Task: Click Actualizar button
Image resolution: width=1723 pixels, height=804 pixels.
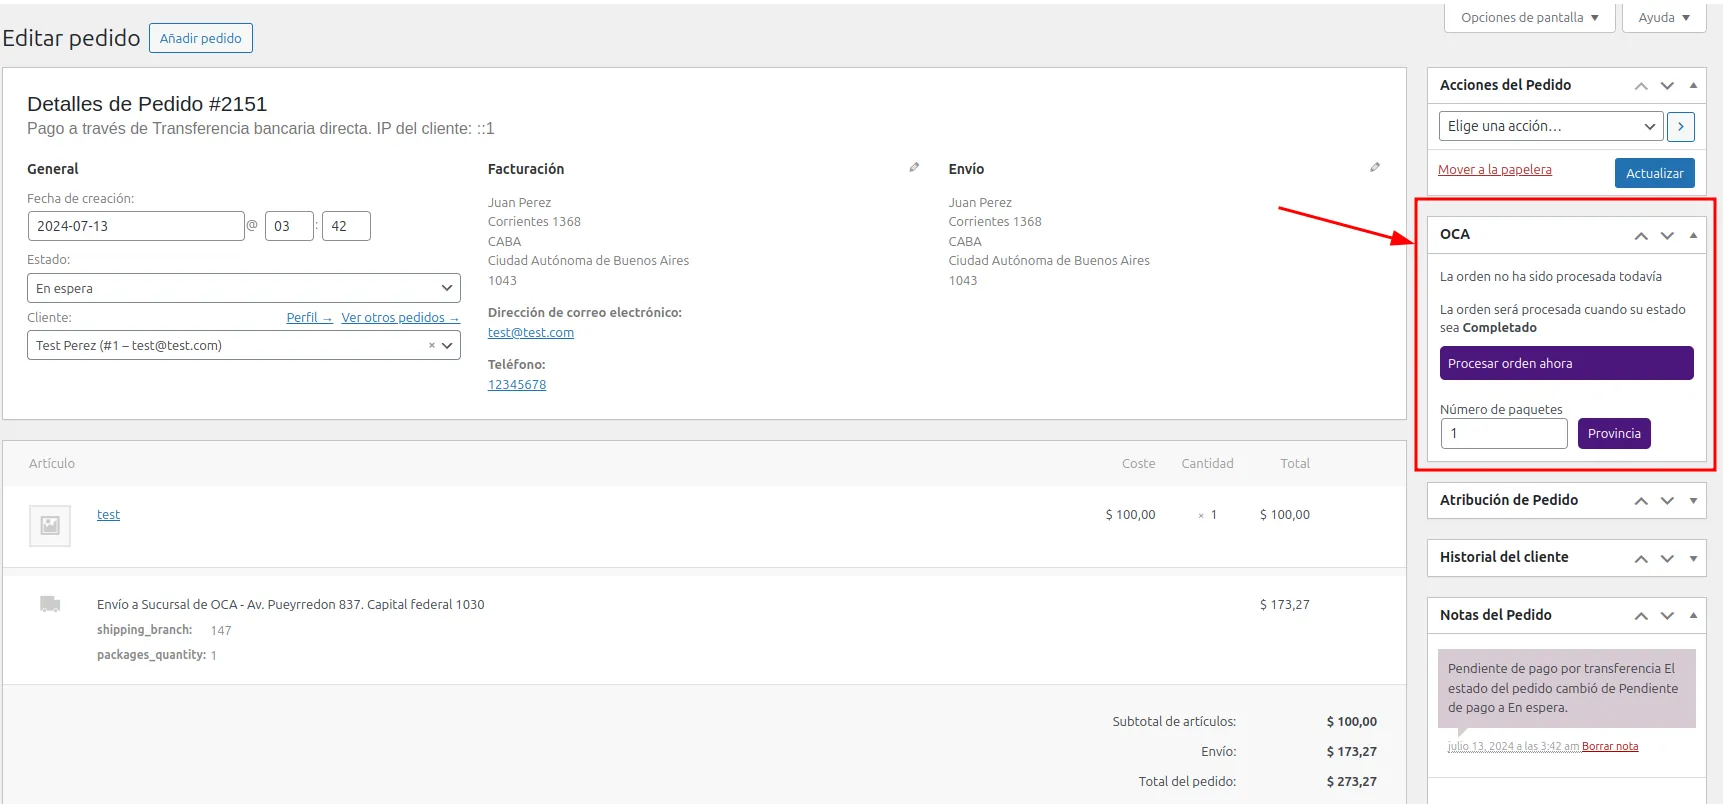Action: click(x=1655, y=173)
